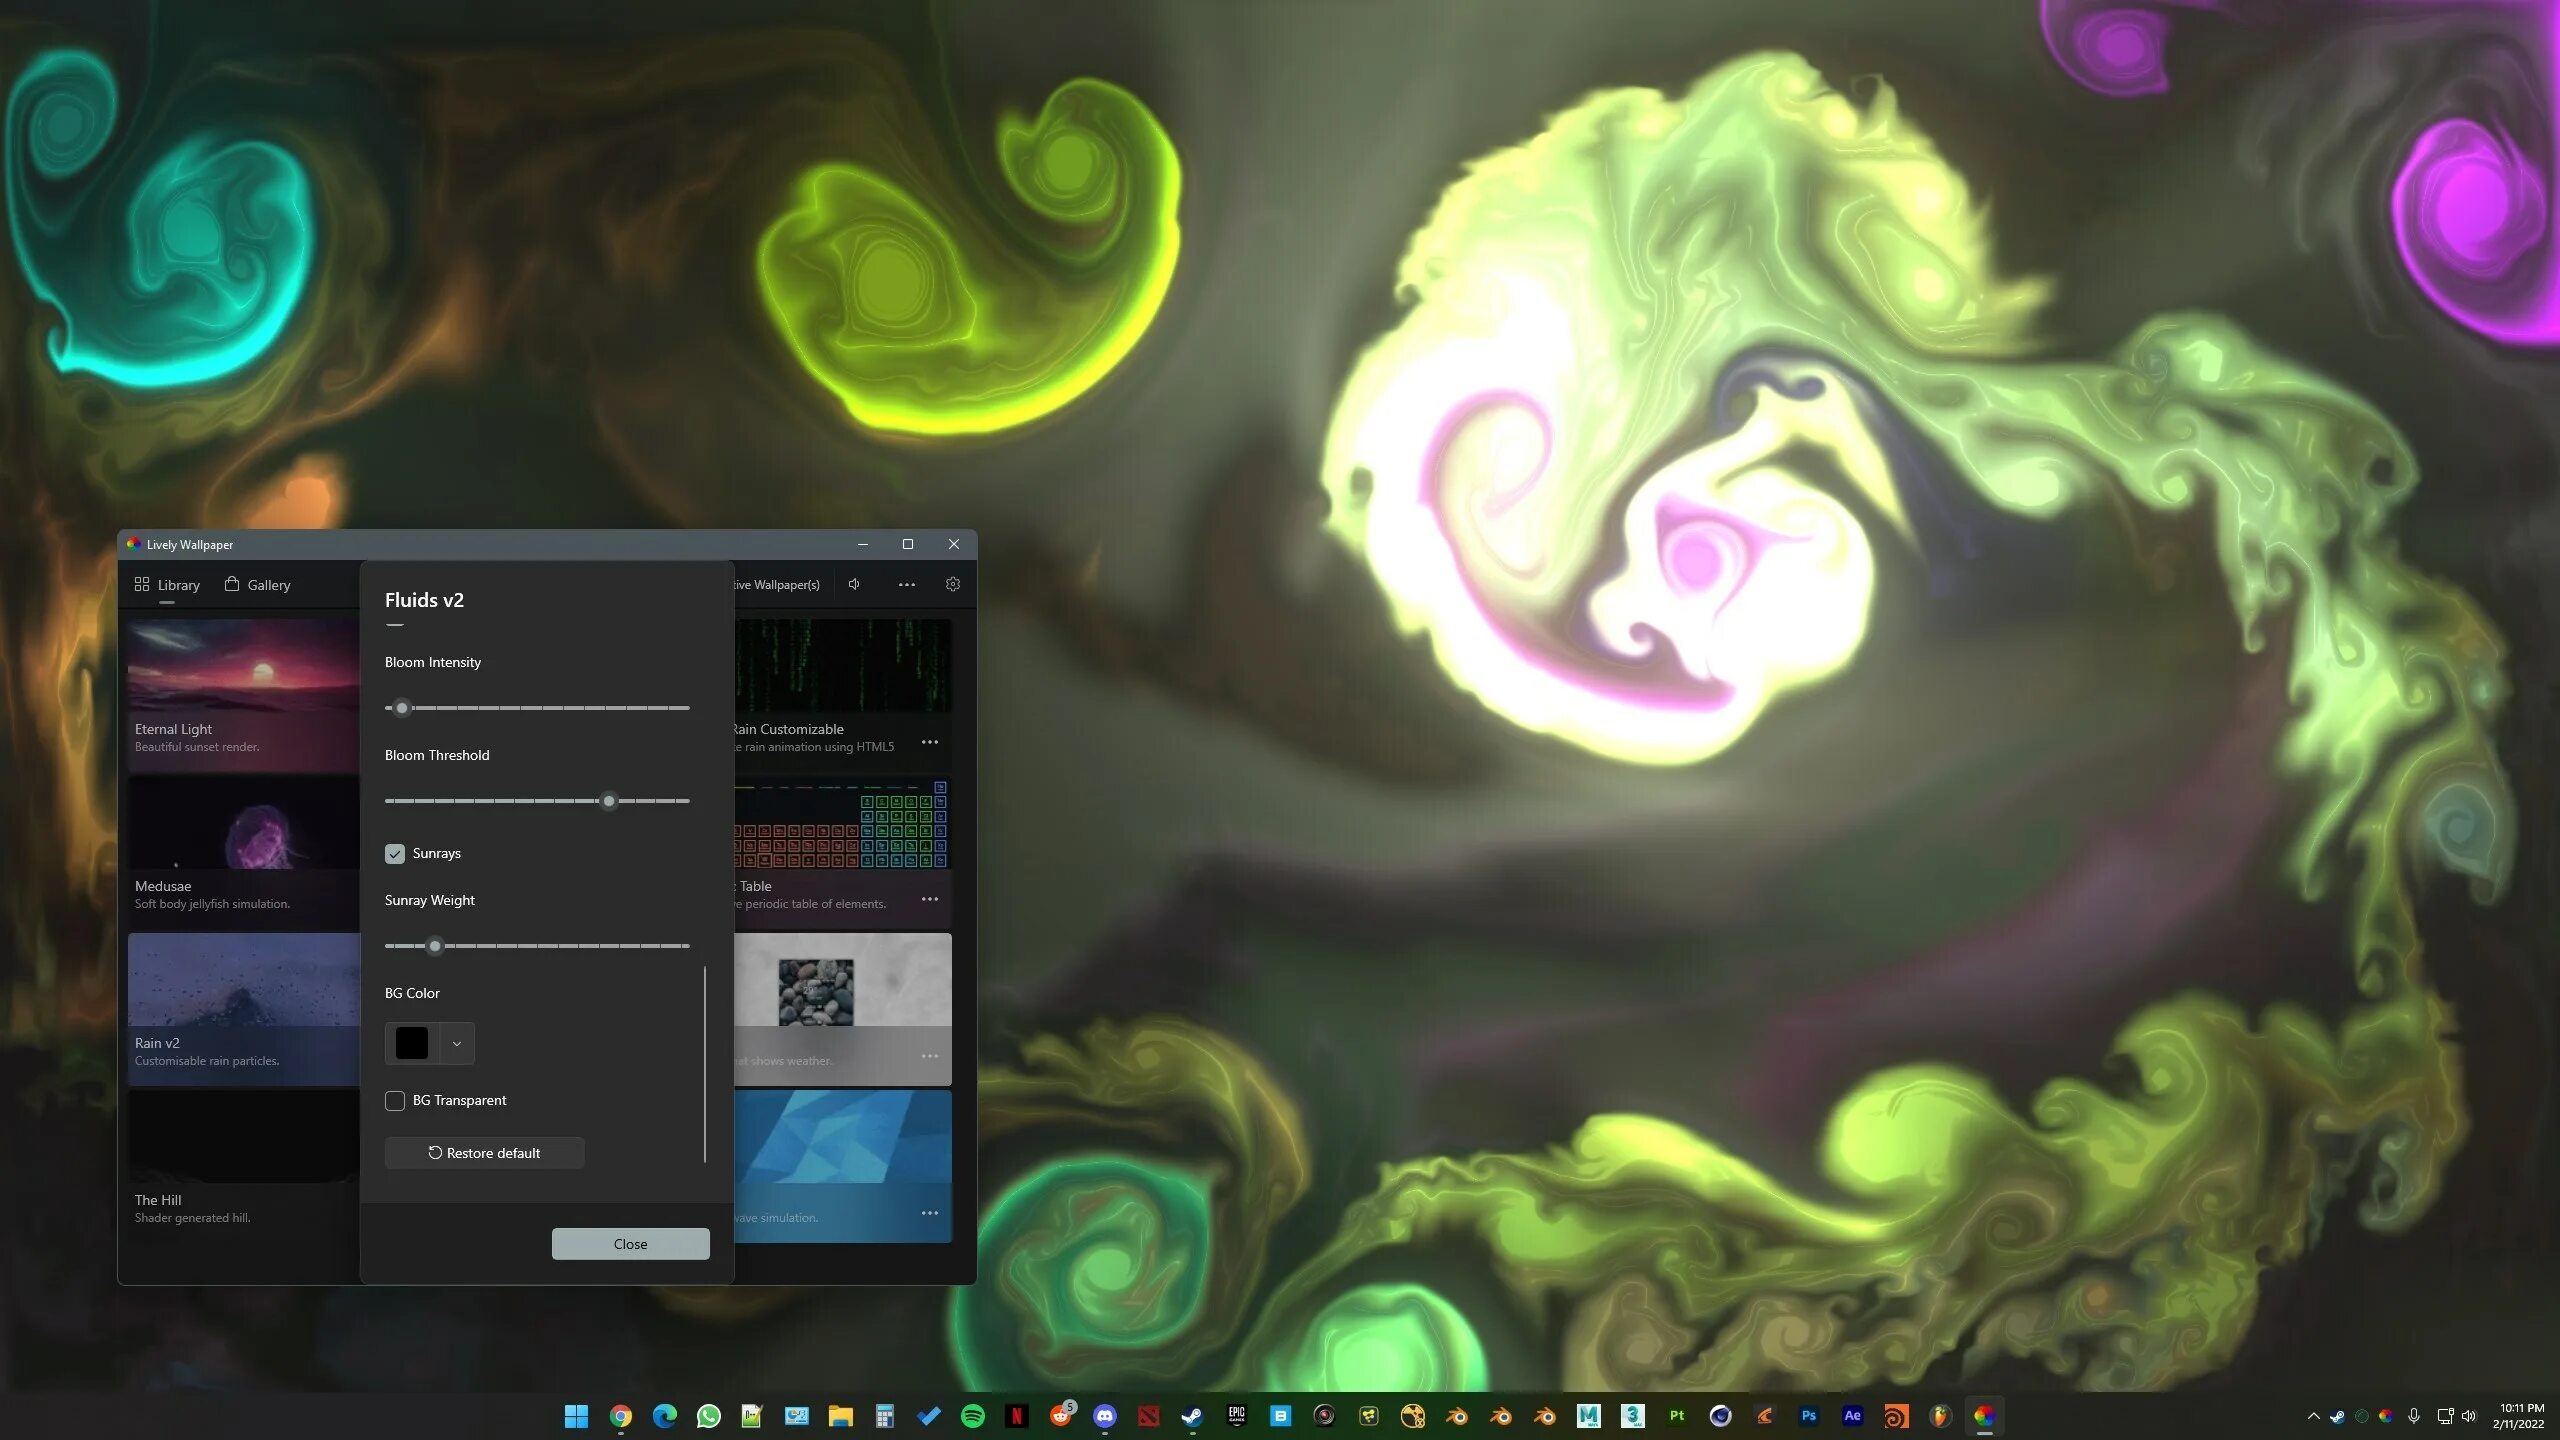Click the Lively Wallpaper settings gear icon

click(x=953, y=584)
